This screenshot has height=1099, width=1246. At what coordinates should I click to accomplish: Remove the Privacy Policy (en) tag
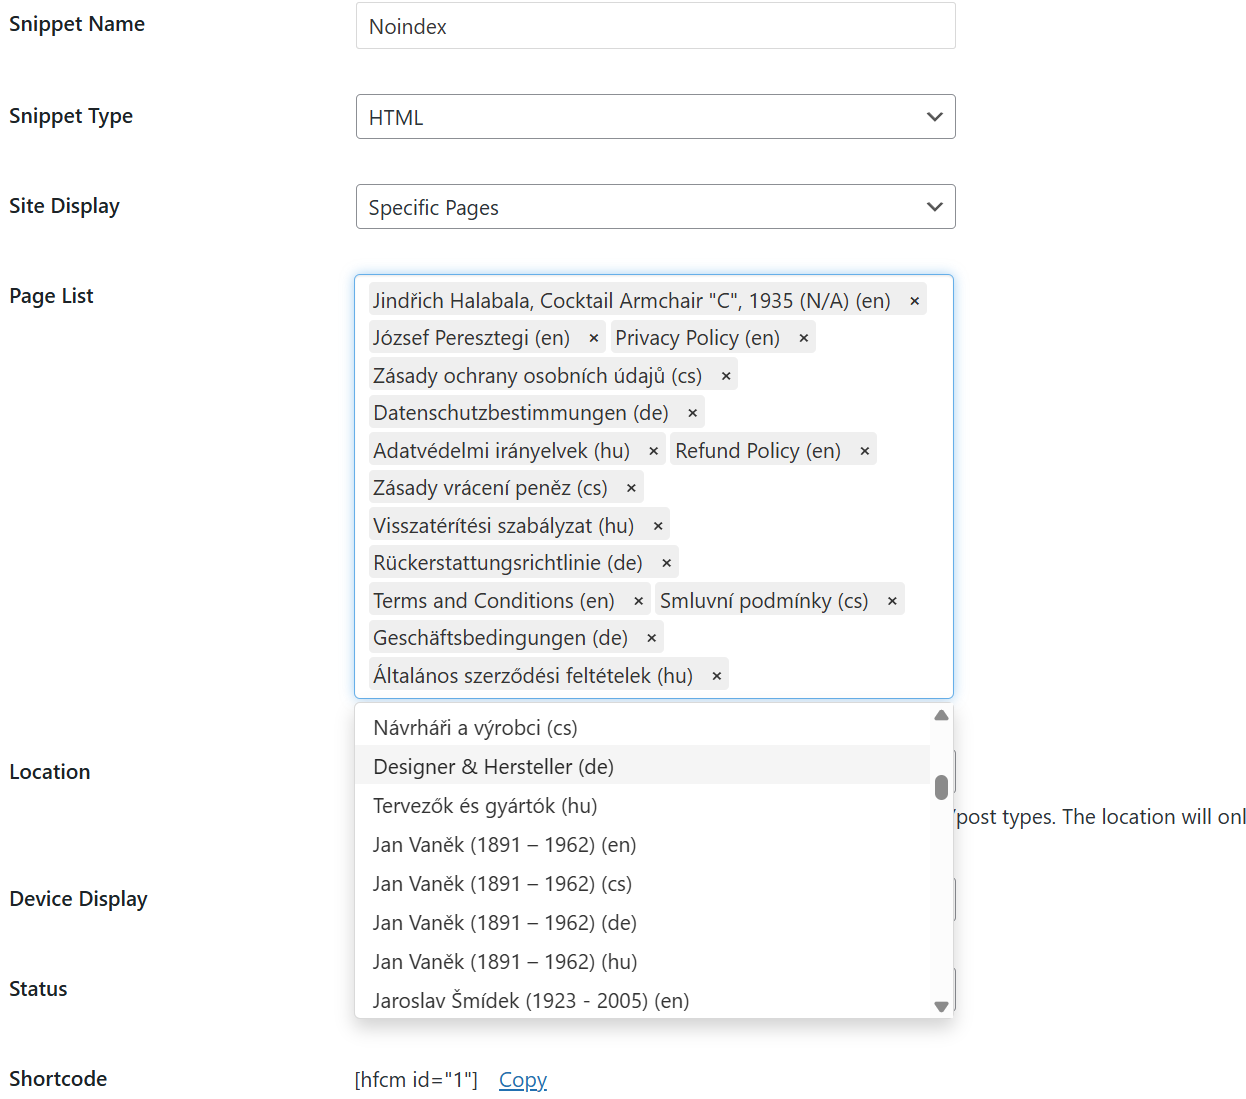(803, 339)
